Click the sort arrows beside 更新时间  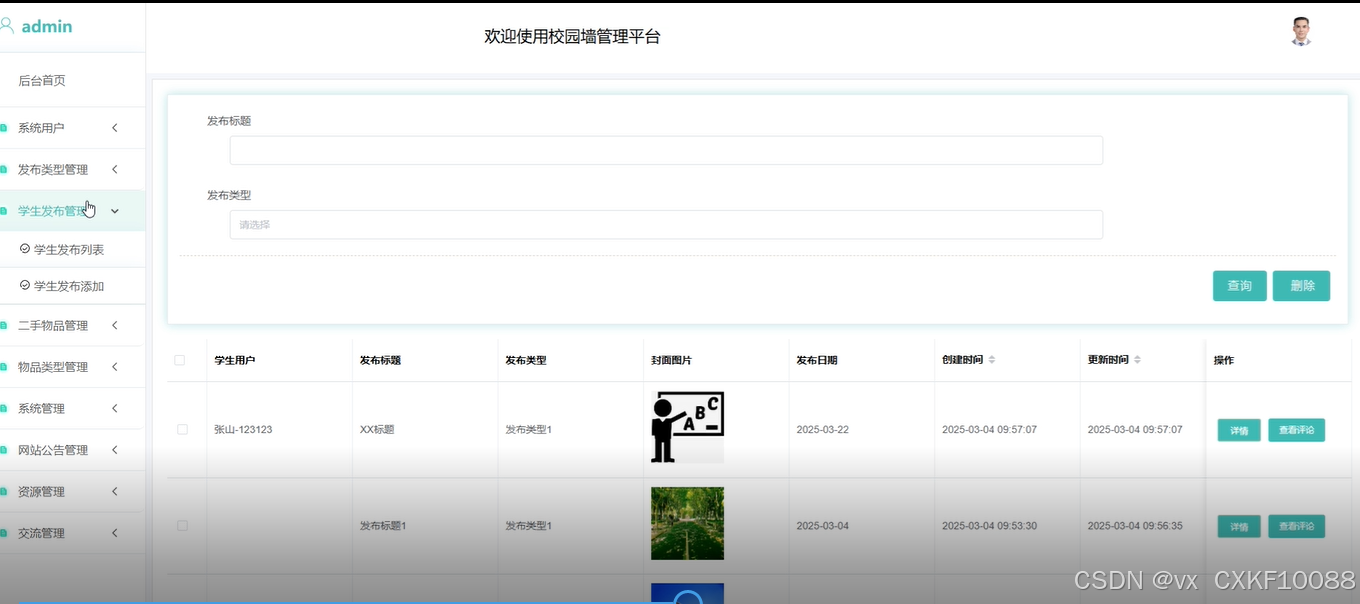pos(1137,360)
